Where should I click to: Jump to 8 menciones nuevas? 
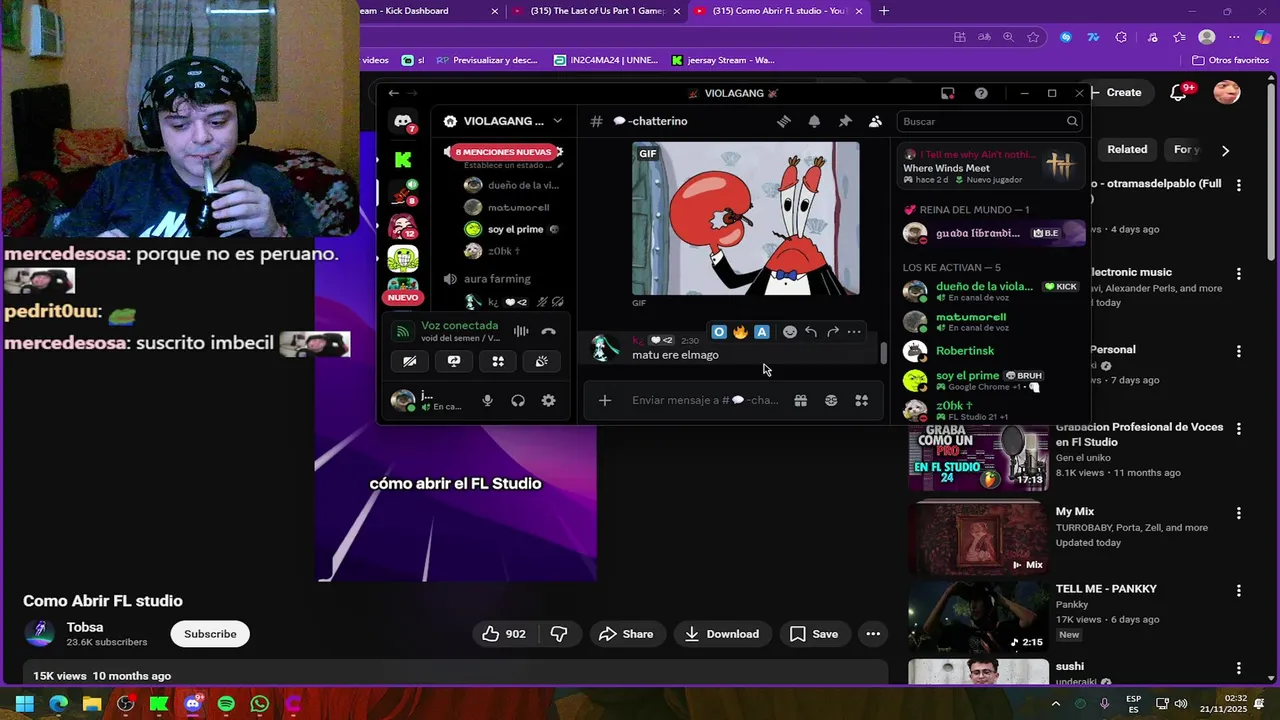(x=503, y=152)
